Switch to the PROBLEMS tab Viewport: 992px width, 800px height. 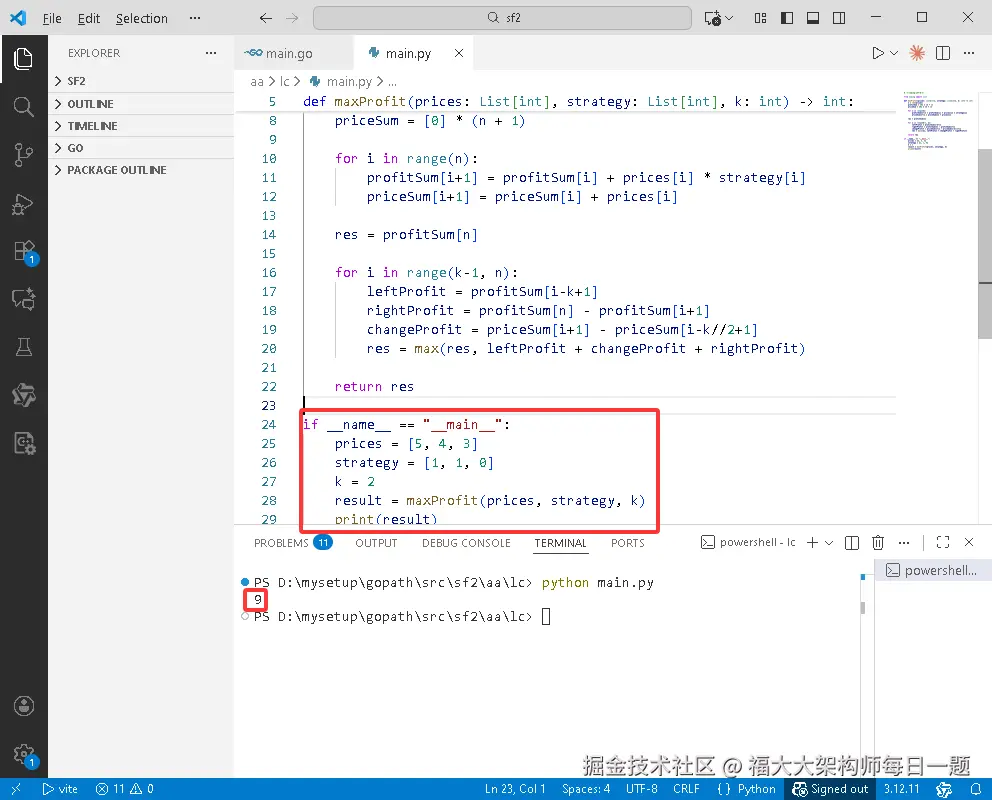[292, 543]
